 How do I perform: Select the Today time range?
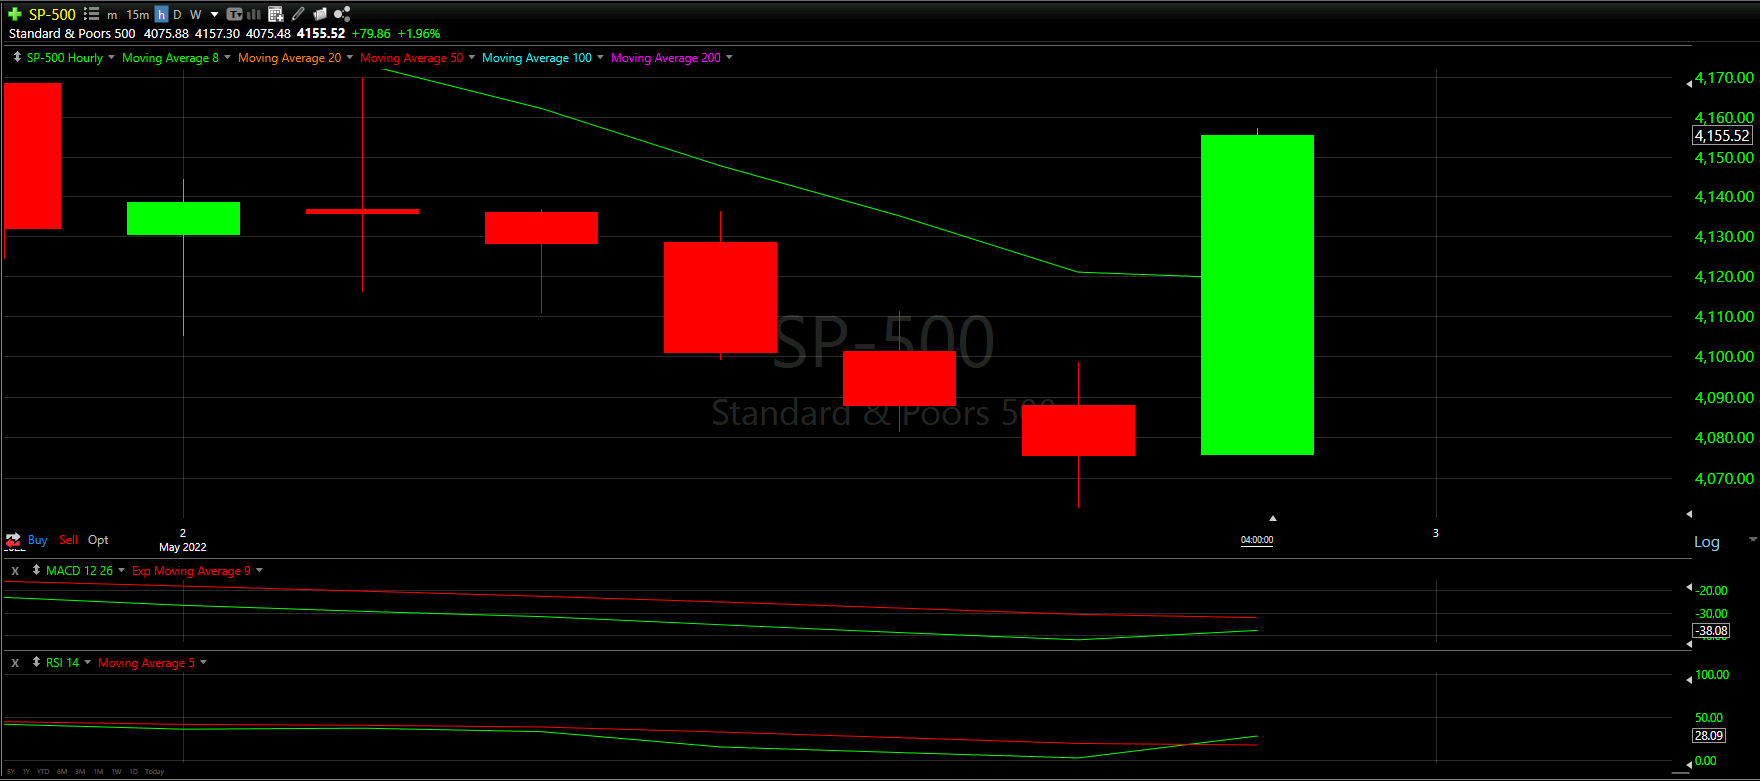pos(154,772)
